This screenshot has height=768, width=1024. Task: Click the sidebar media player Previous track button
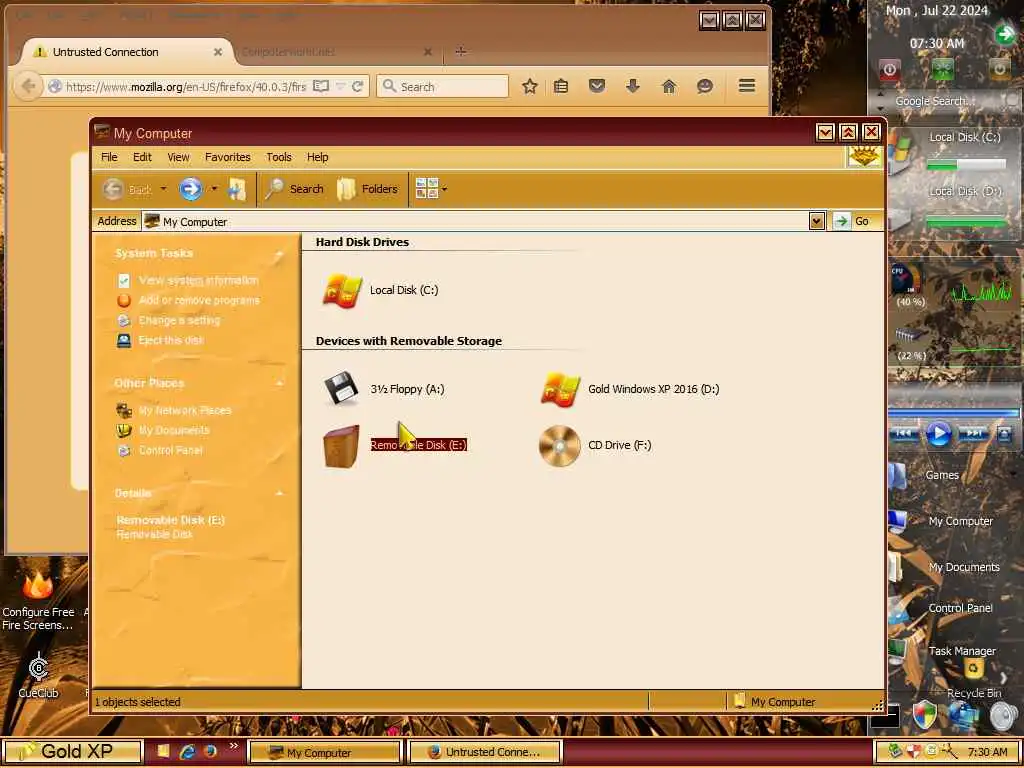(904, 433)
